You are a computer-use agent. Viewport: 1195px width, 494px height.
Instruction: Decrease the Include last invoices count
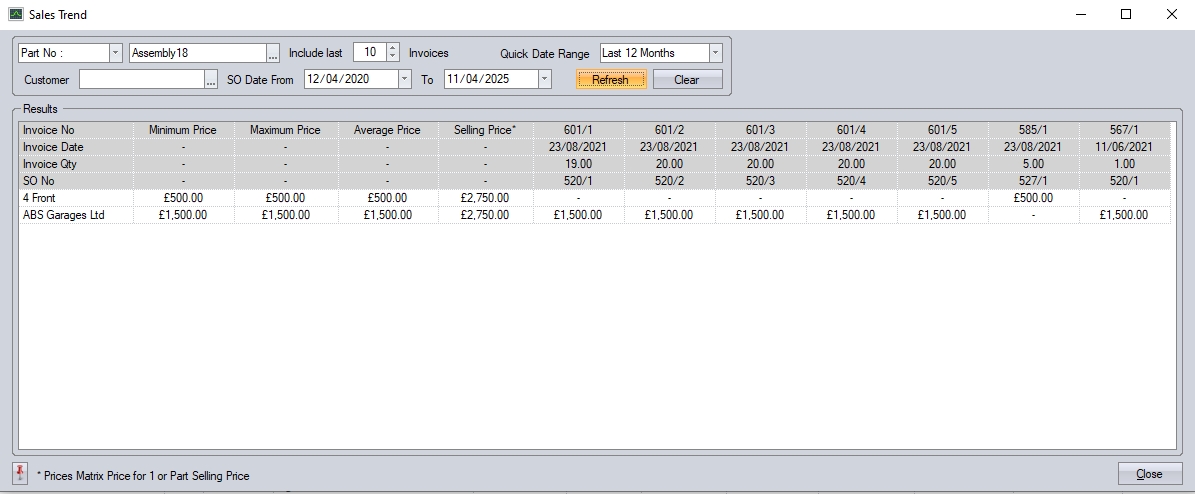tap(392, 58)
